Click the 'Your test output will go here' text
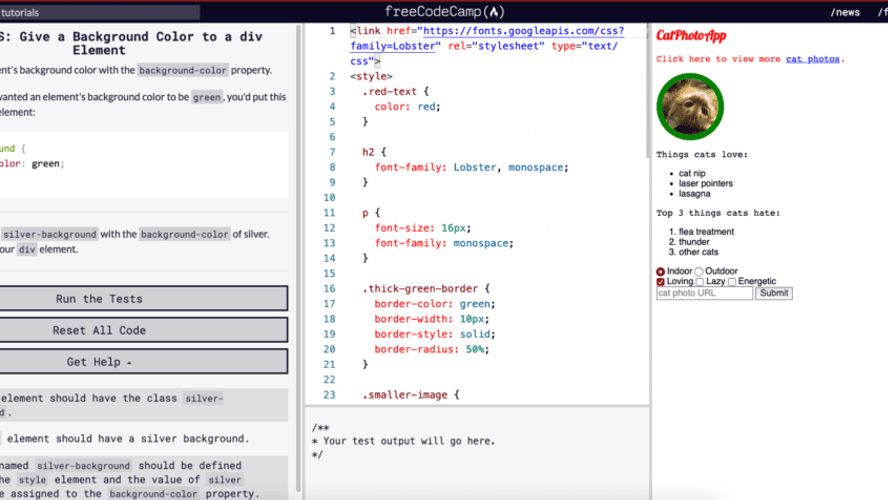Screen dimensions: 888x500 pos(408,441)
